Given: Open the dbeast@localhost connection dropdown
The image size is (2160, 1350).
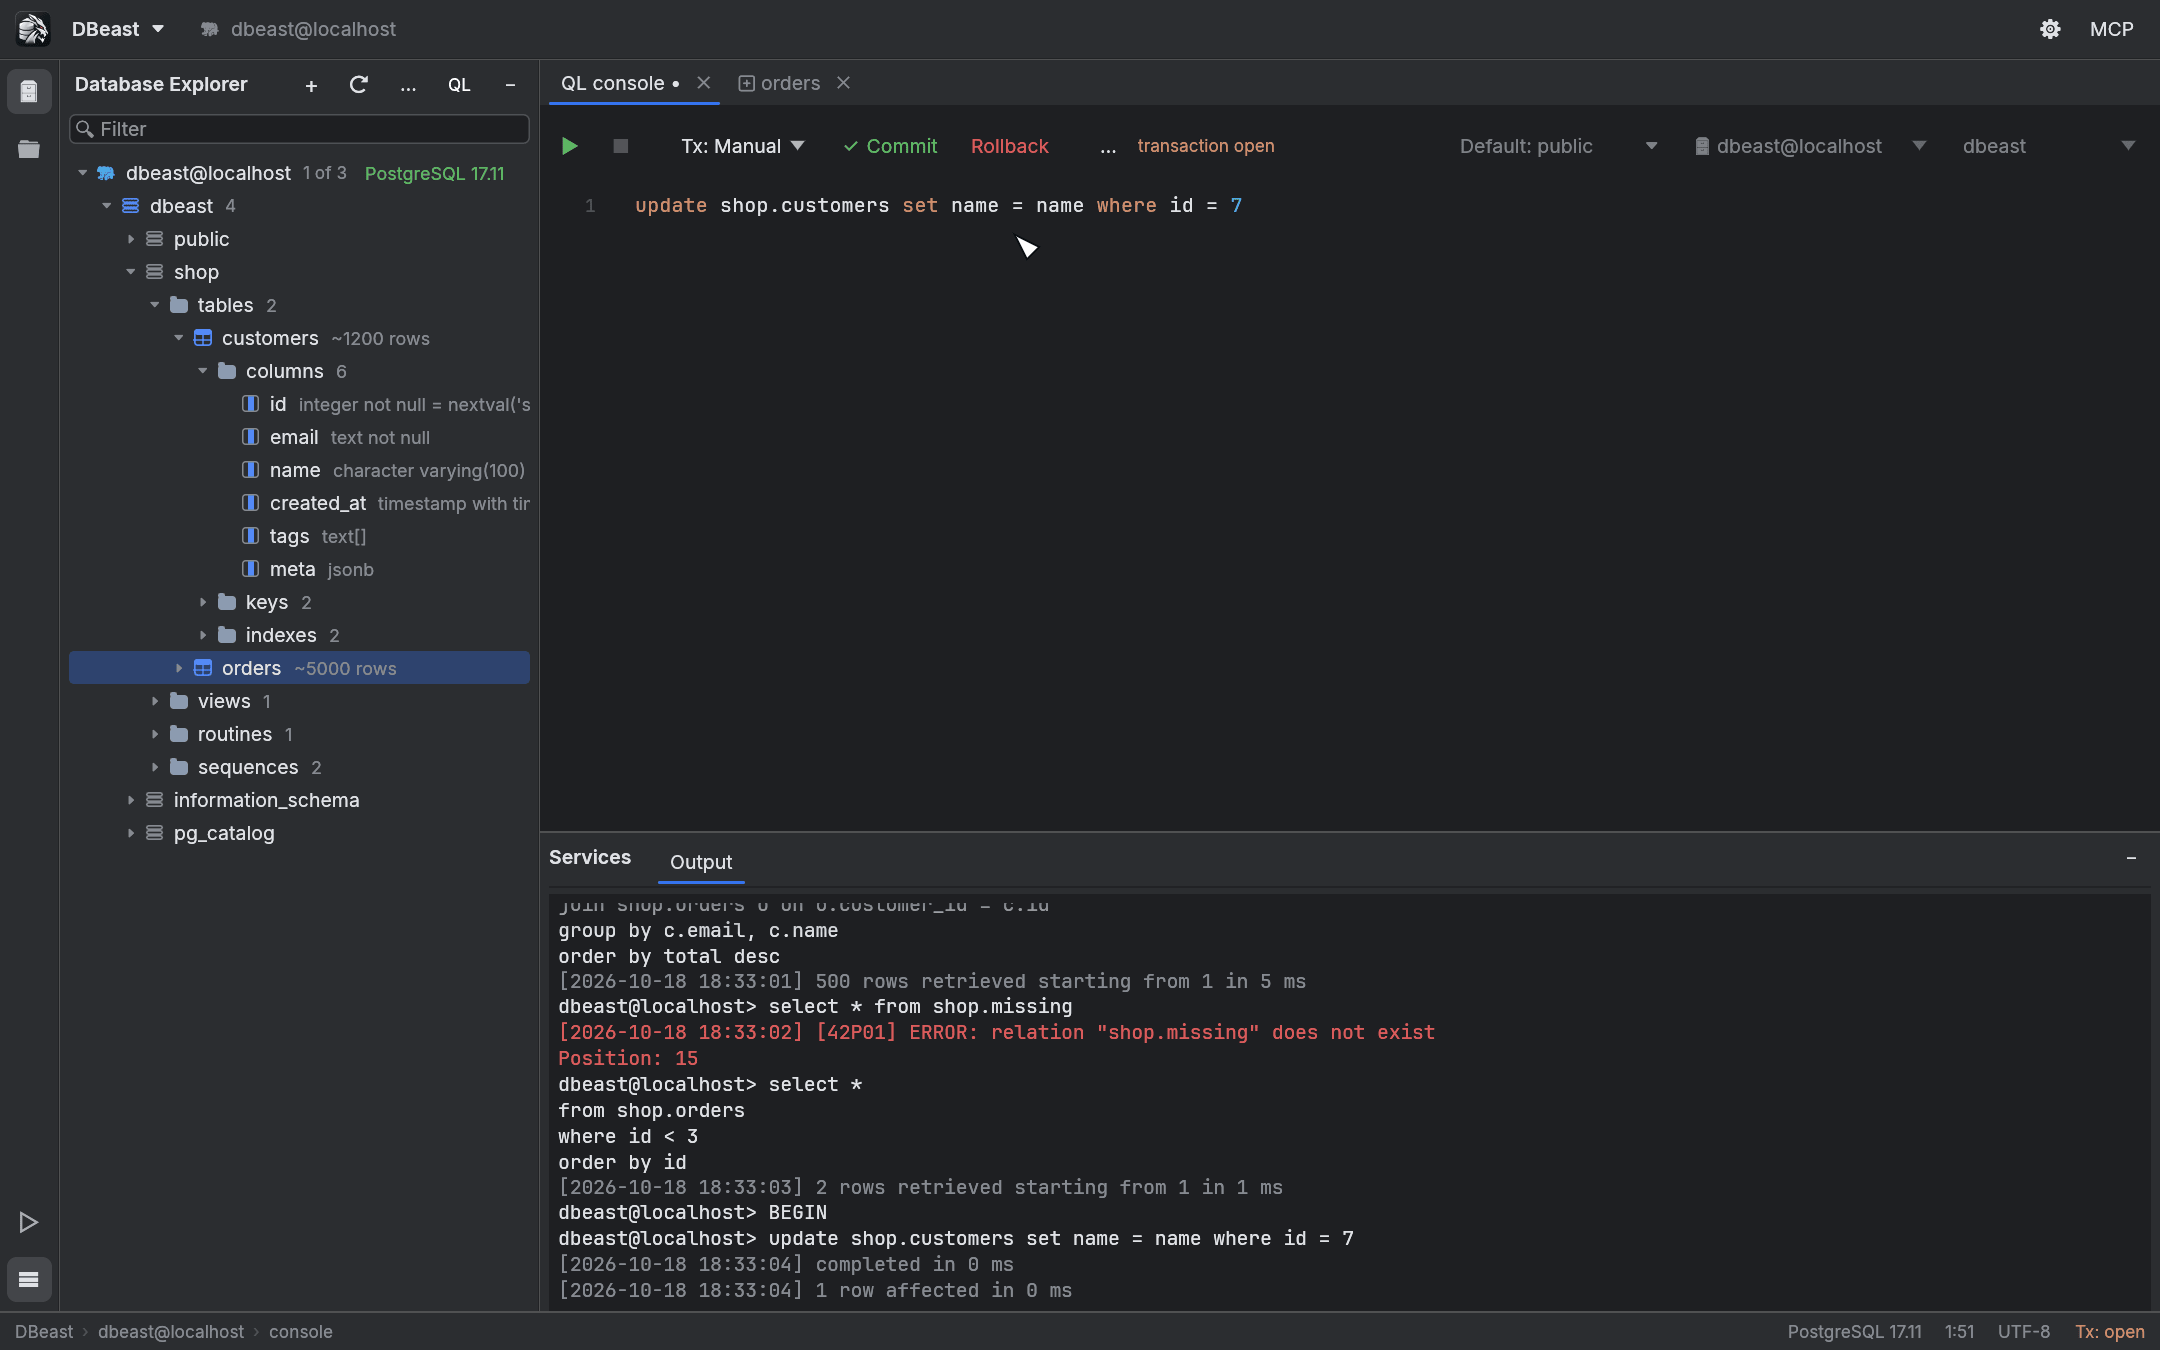Looking at the screenshot, I should point(1810,146).
